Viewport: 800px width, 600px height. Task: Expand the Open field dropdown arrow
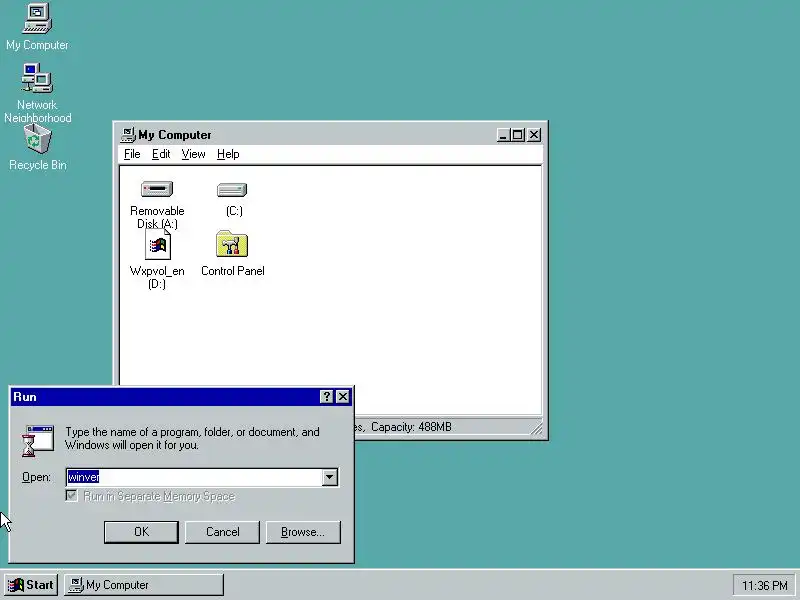330,477
